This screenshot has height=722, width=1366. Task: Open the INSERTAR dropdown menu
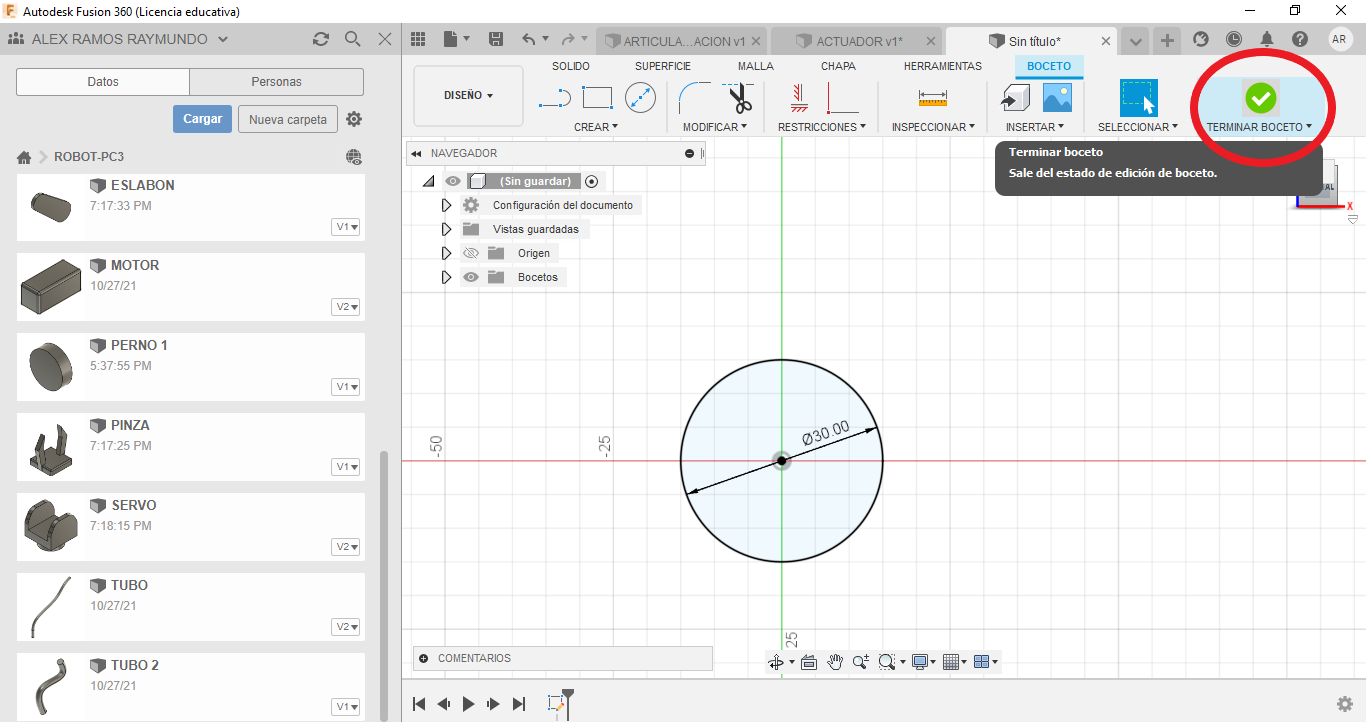click(1036, 127)
